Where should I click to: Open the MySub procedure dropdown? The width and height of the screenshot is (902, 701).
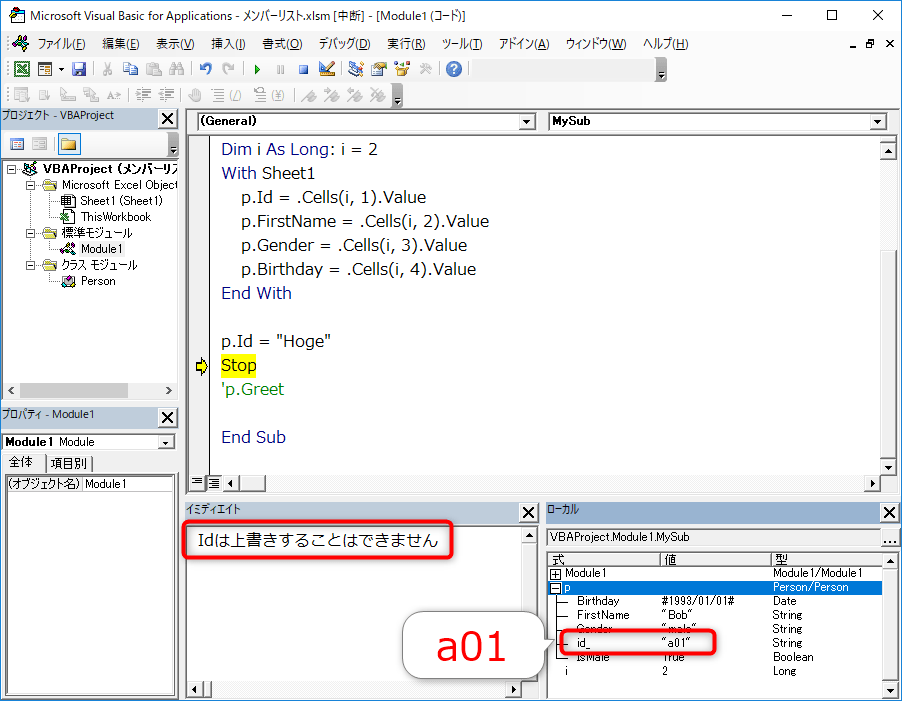coord(878,121)
